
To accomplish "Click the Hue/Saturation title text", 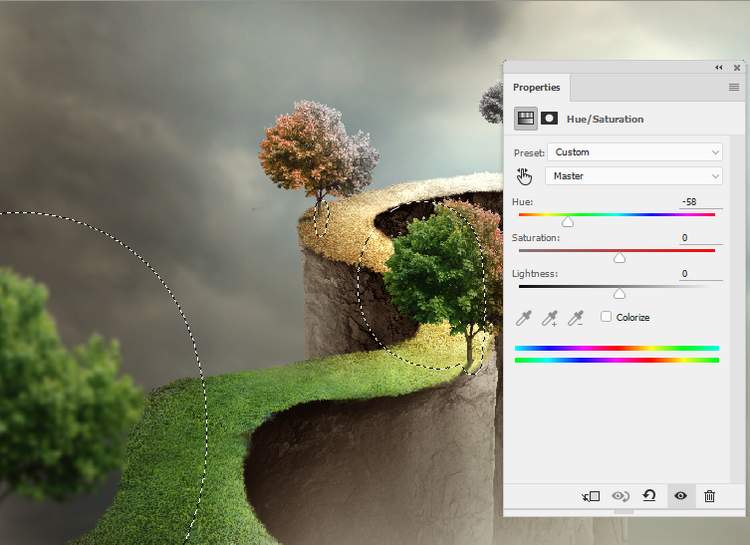I will point(605,119).
